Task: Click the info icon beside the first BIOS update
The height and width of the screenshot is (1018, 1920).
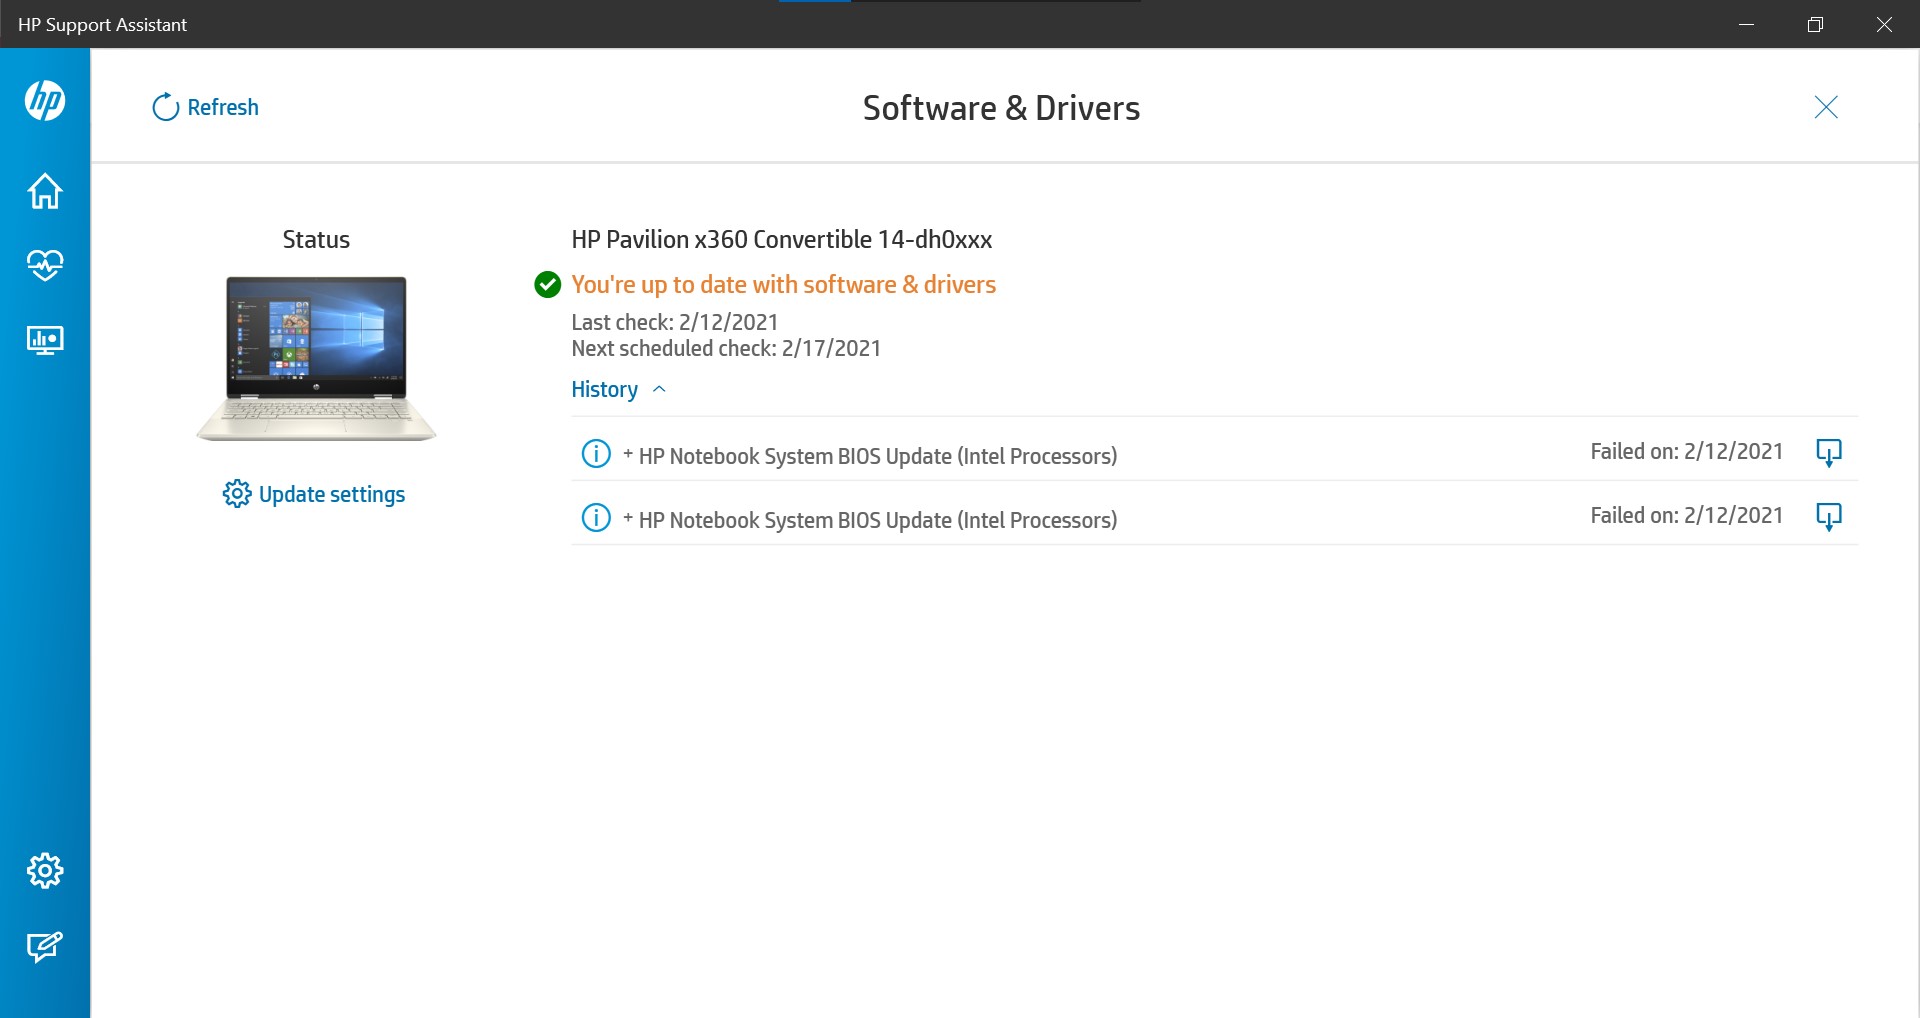Action: (594, 454)
